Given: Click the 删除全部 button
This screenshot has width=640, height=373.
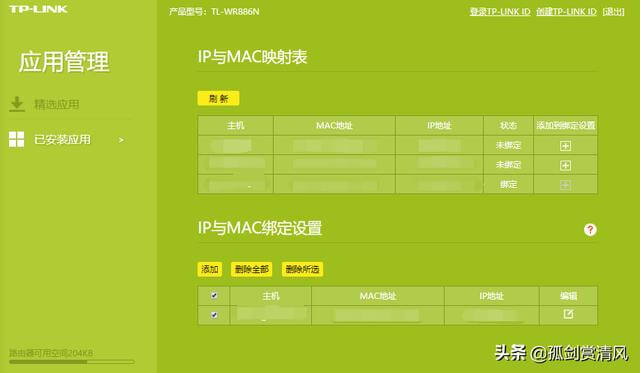Looking at the screenshot, I should coord(251,269).
